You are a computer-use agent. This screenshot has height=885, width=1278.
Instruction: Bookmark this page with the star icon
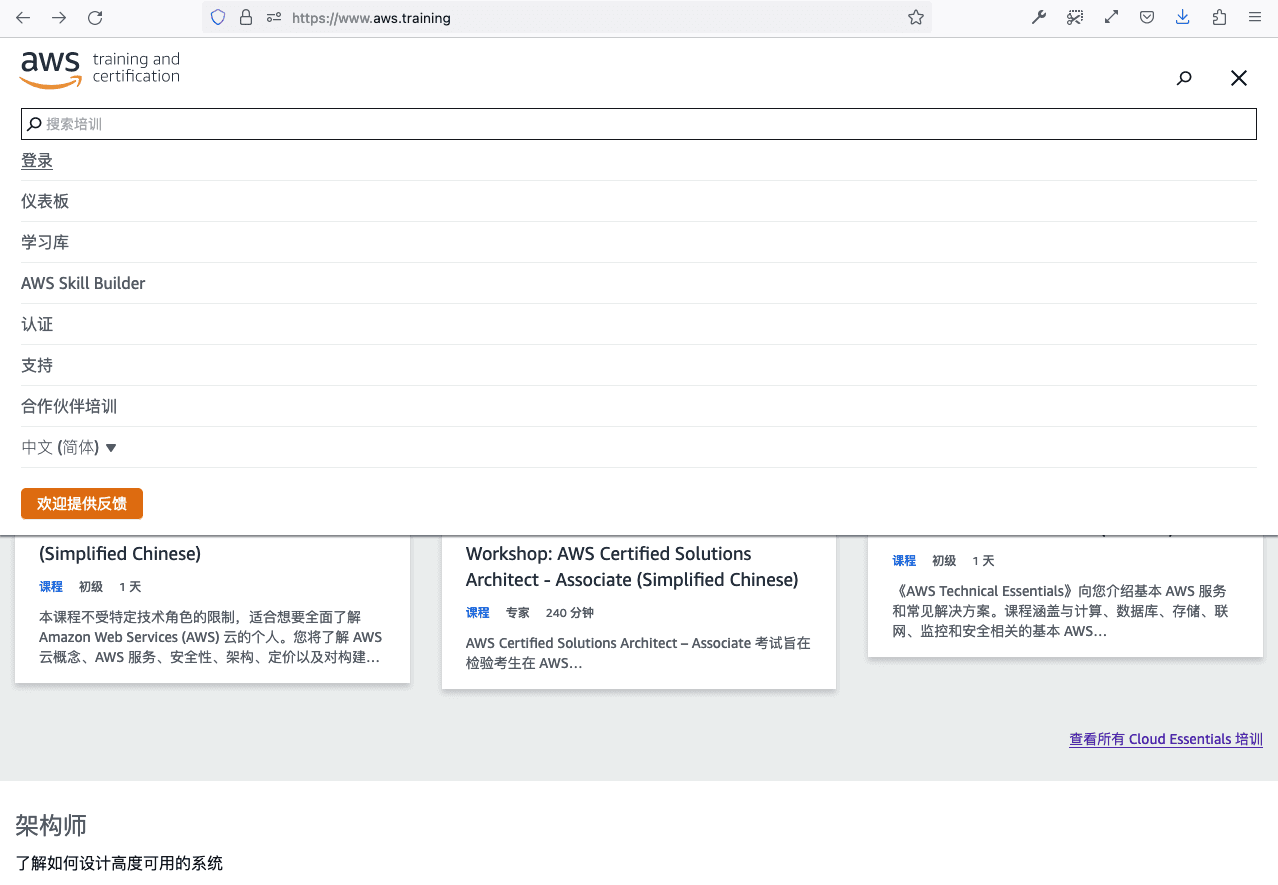tap(915, 17)
